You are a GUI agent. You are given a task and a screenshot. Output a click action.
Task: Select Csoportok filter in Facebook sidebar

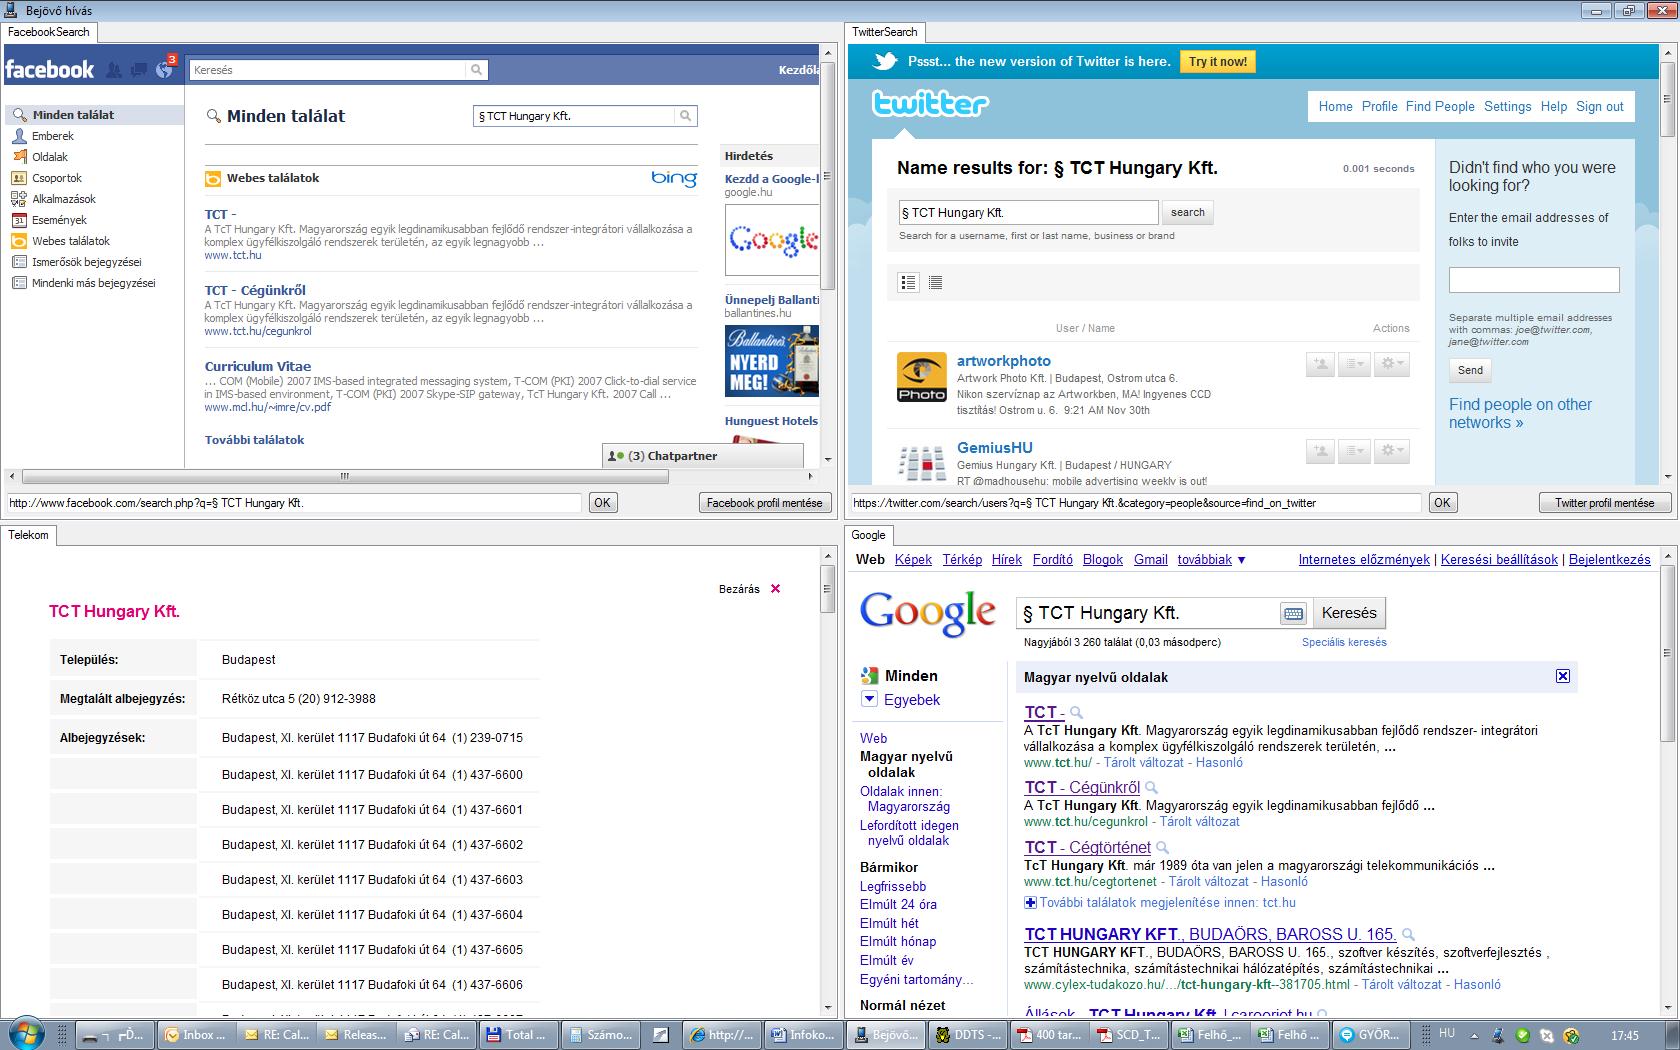(57, 178)
